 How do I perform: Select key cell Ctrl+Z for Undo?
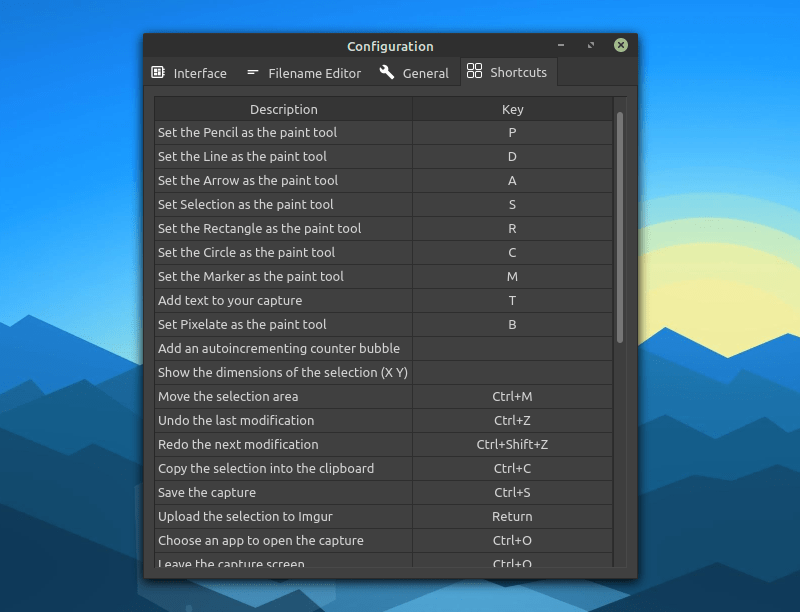512,421
